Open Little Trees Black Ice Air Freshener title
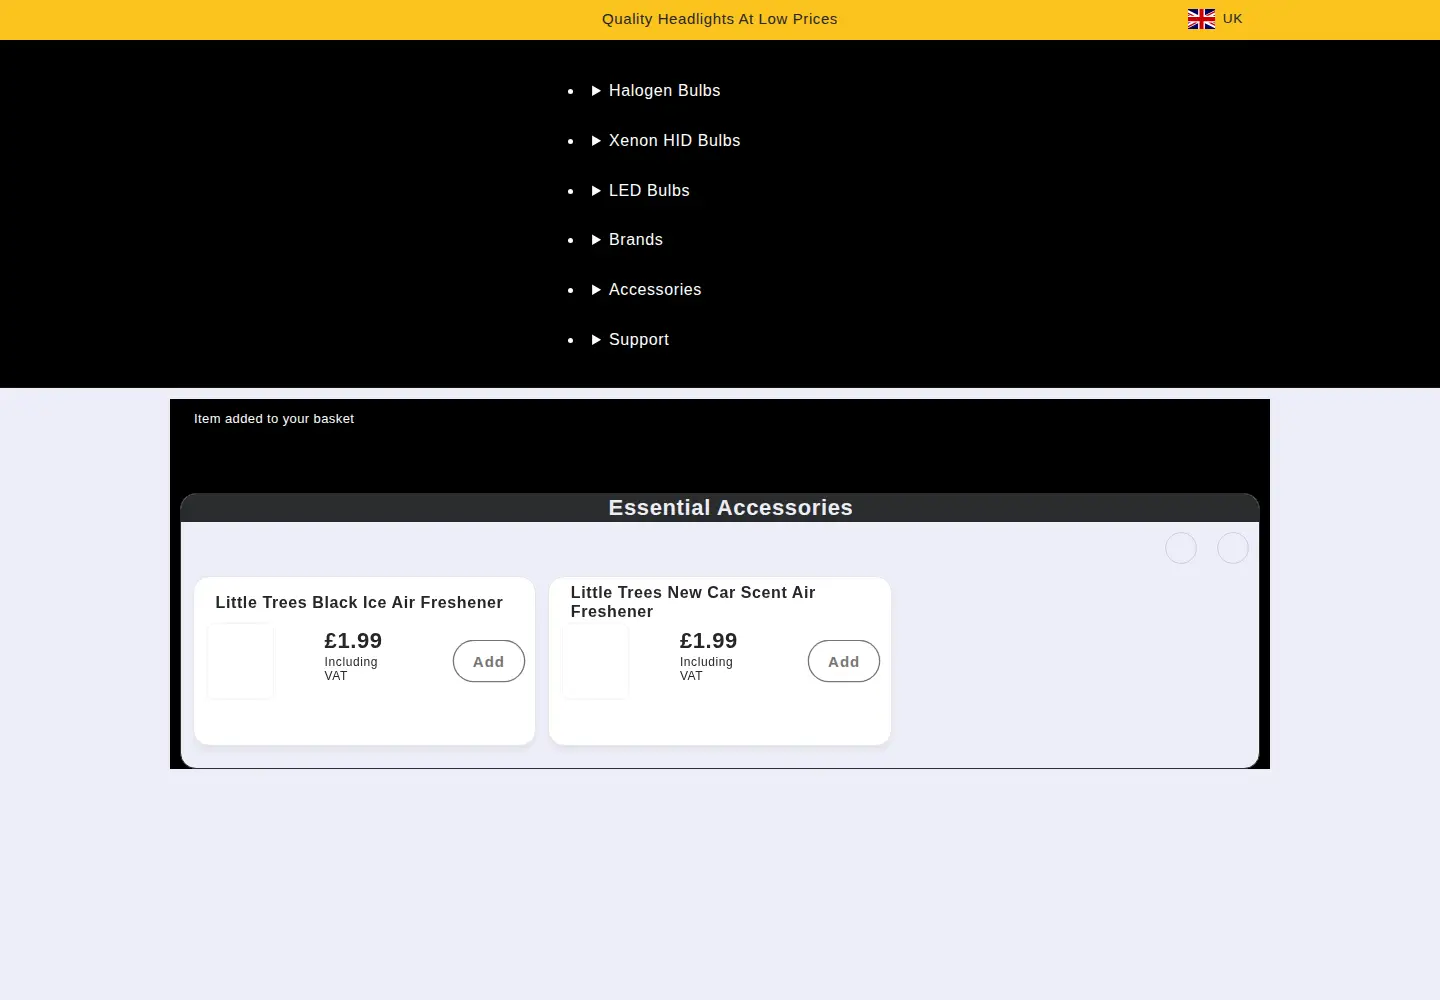1440x1000 pixels. (359, 602)
